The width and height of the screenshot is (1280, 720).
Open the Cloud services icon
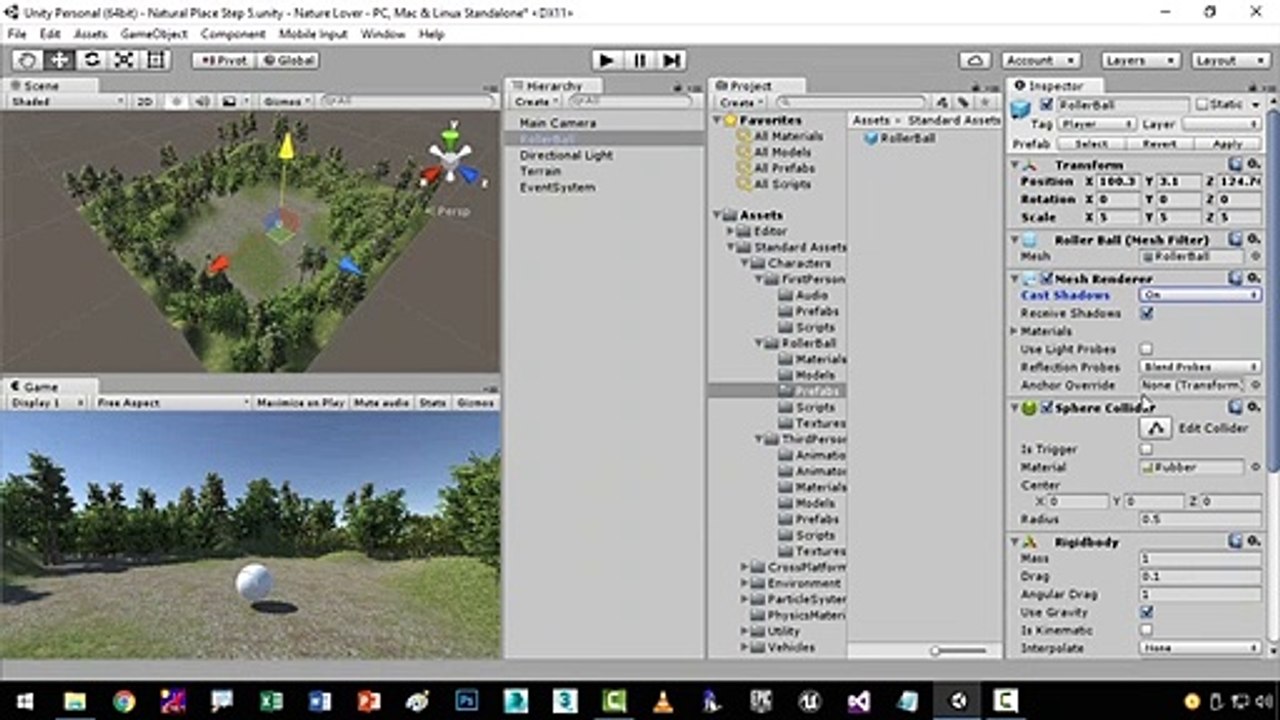coord(975,60)
